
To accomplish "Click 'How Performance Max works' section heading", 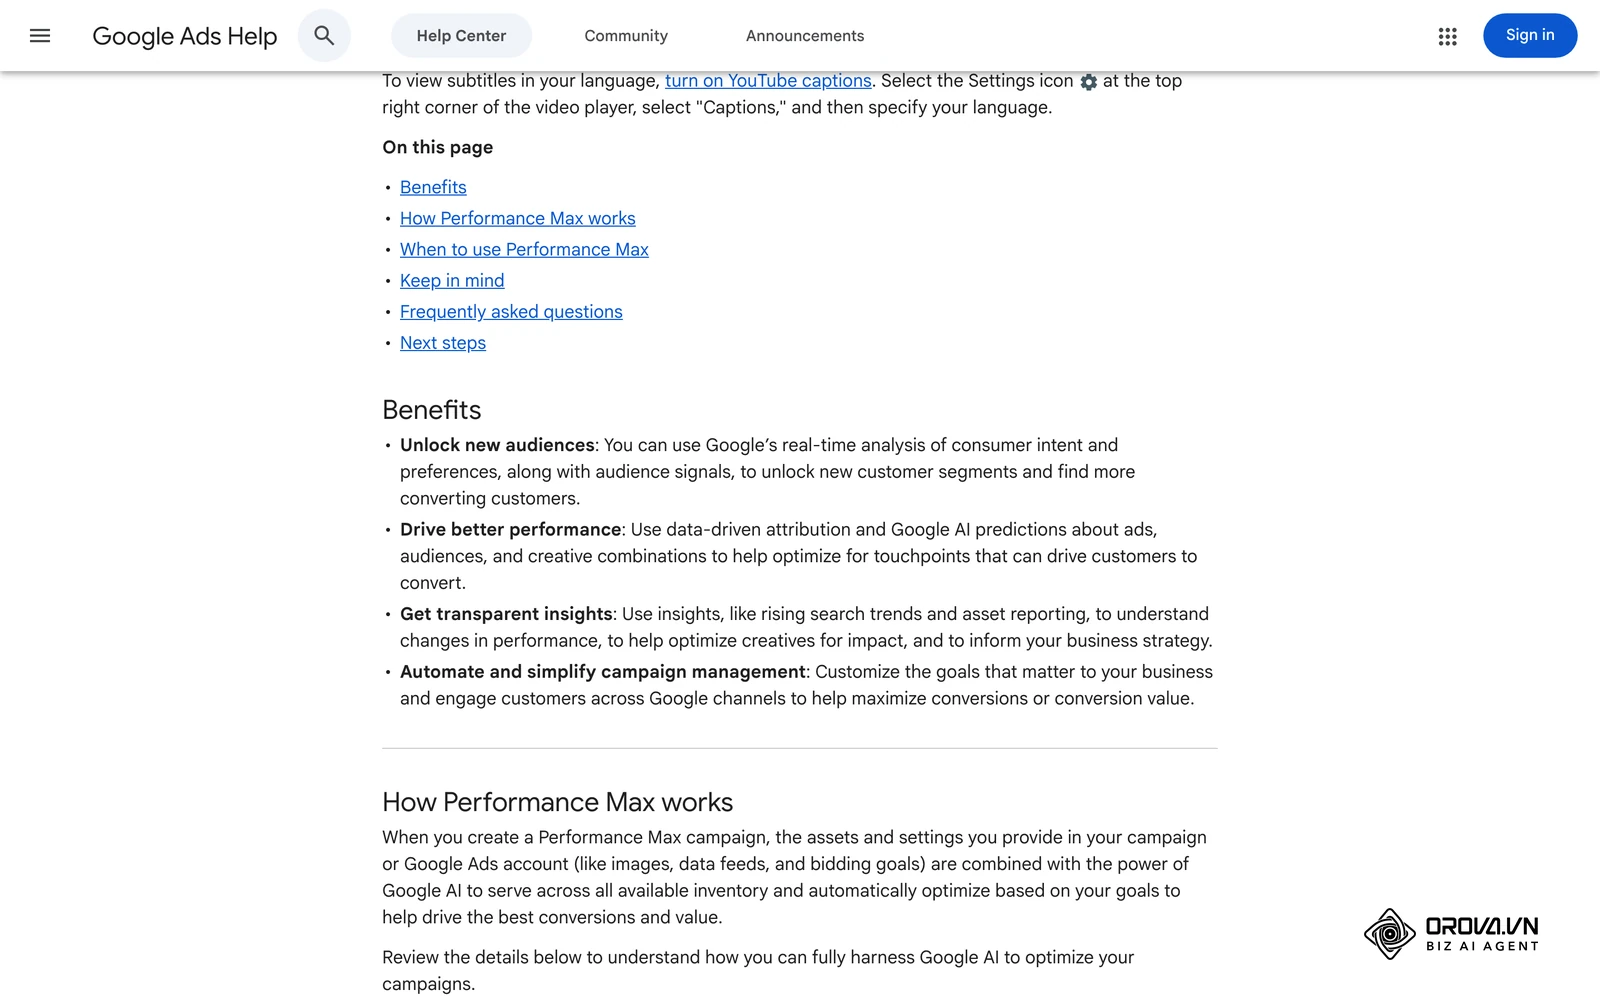I will (558, 802).
